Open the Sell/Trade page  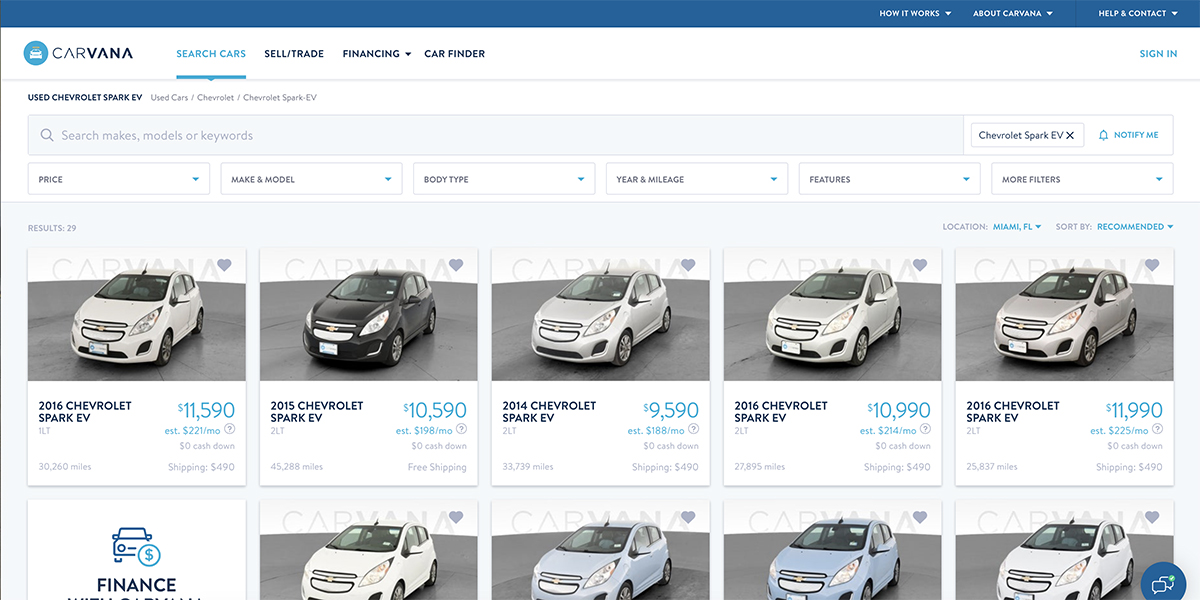pos(294,54)
